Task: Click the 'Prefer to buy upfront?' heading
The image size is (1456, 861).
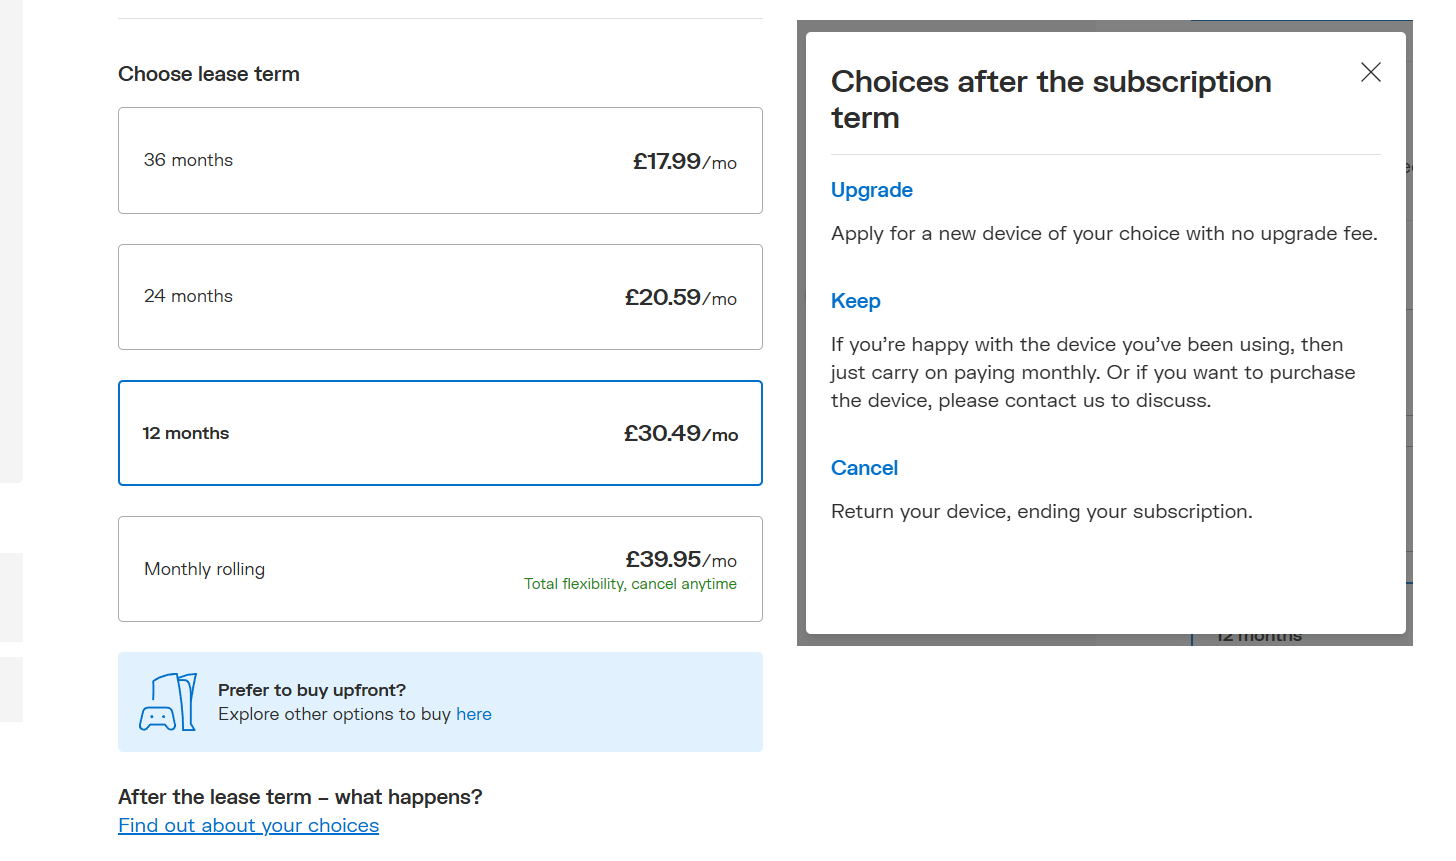Action: tap(312, 690)
